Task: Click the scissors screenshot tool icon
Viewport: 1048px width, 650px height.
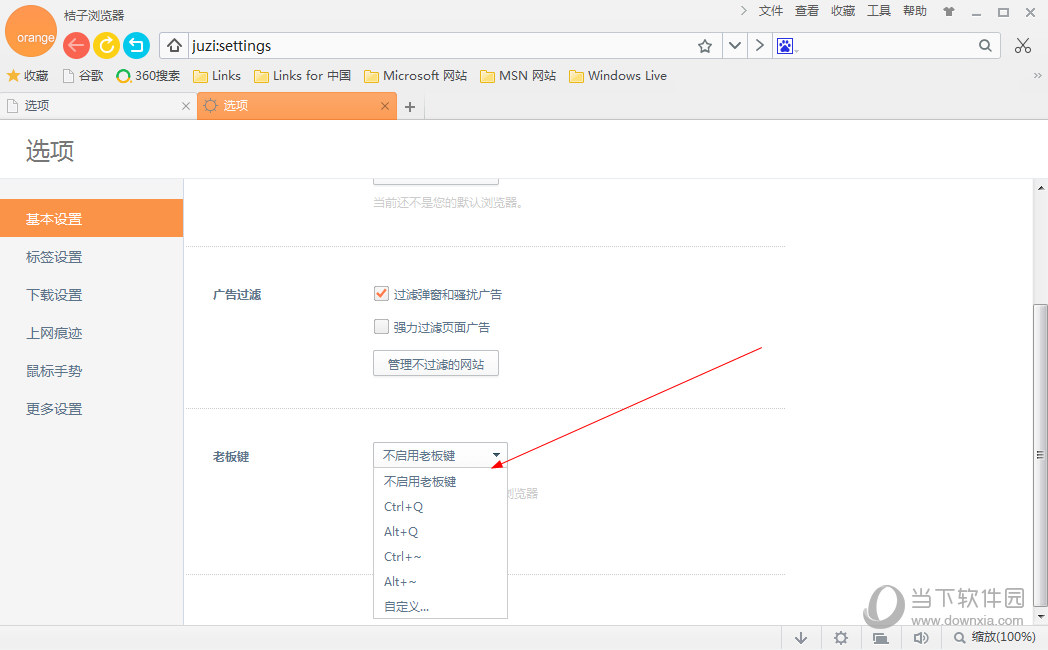Action: 1023,45
